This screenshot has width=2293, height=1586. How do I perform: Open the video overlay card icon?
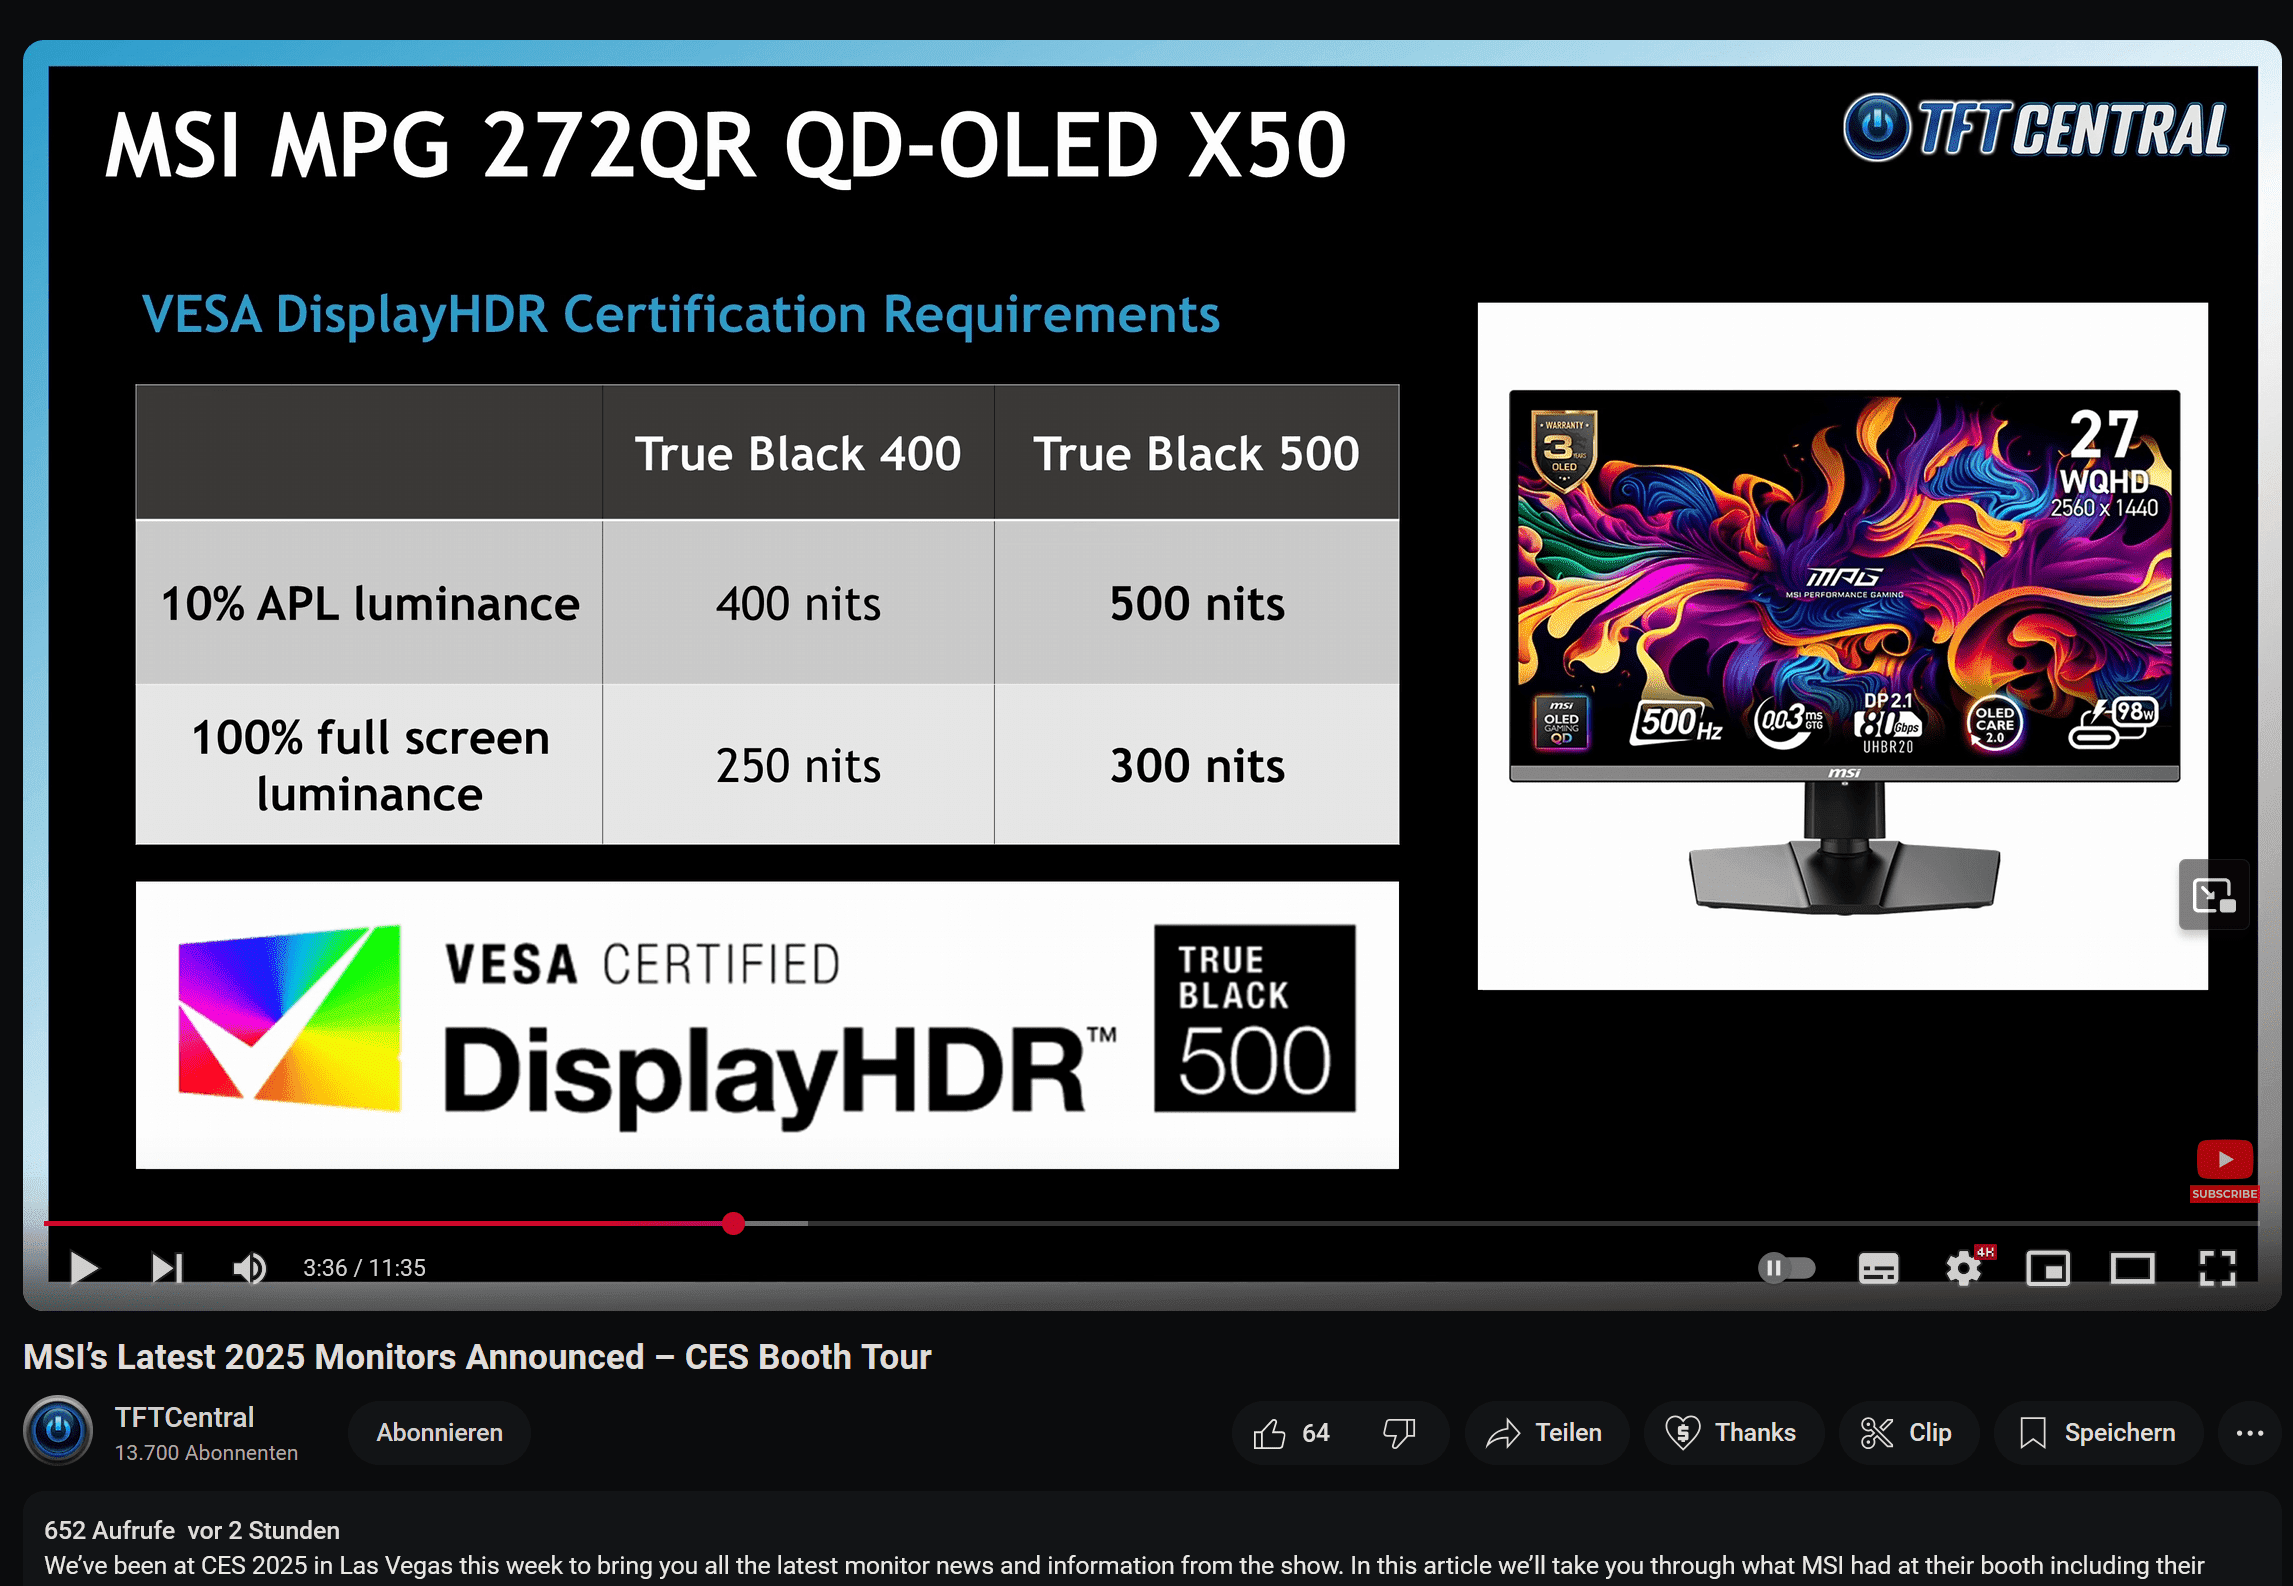pyautogui.click(x=2213, y=895)
